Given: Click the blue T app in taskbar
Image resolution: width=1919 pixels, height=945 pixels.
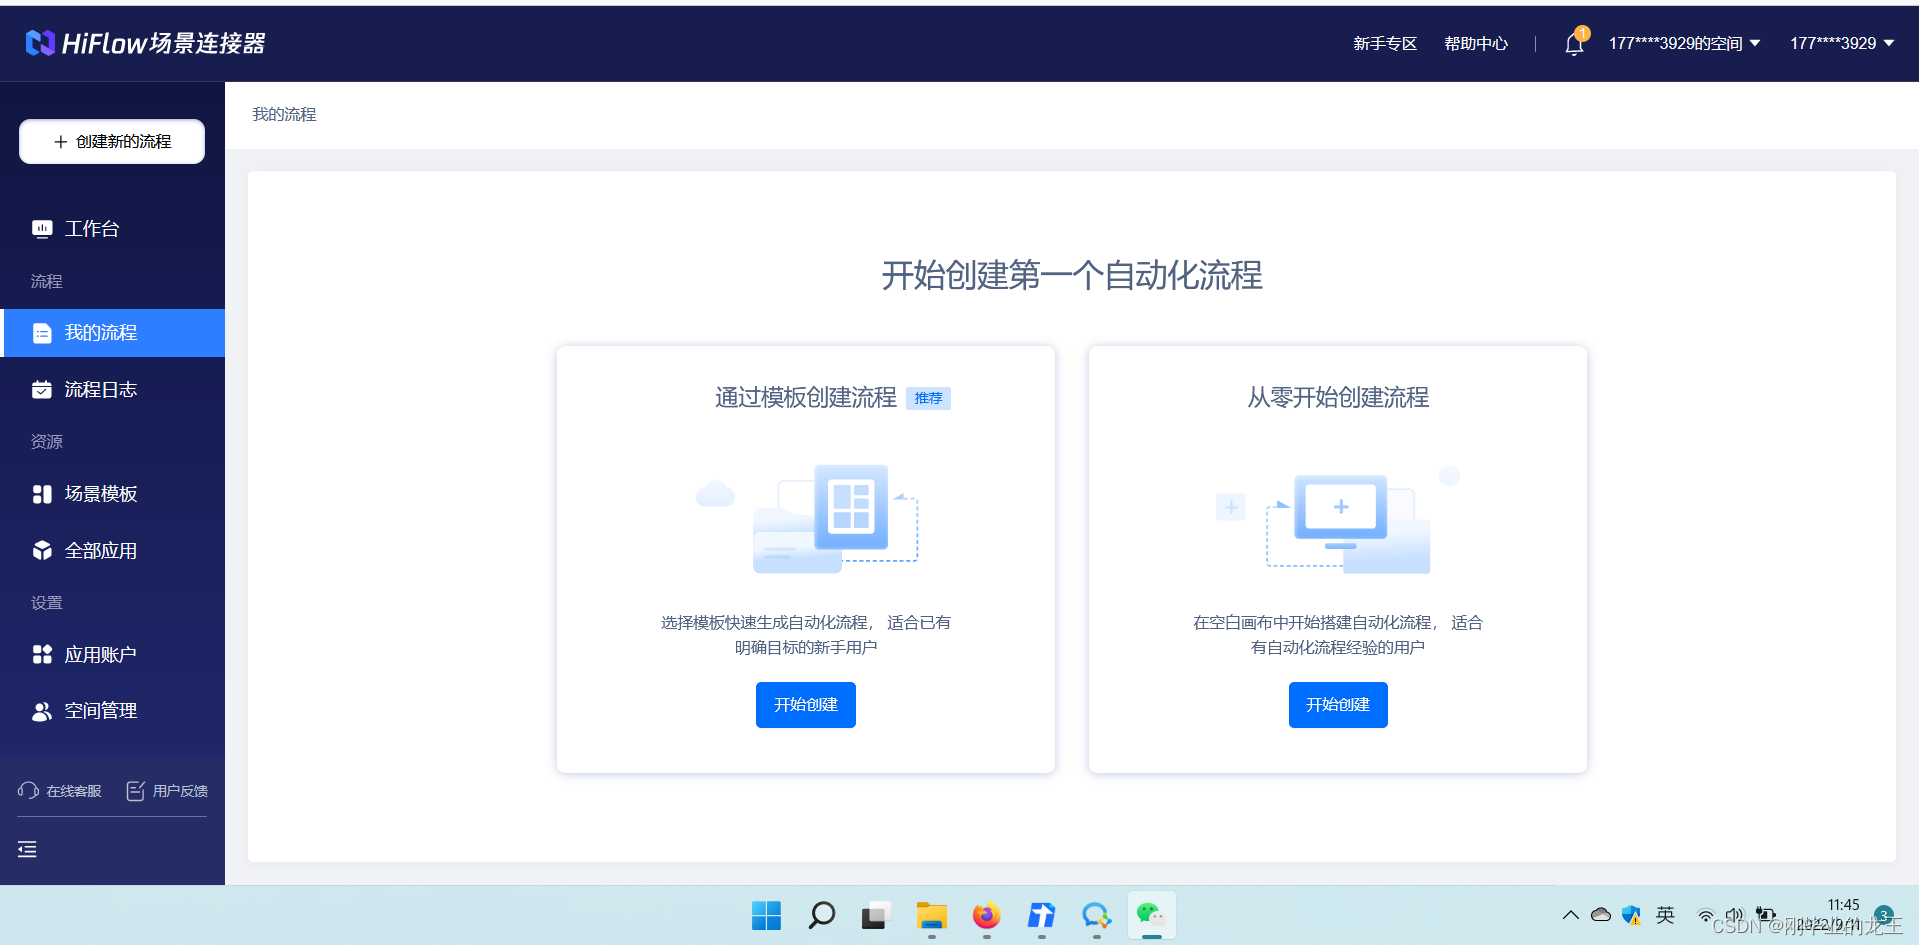Looking at the screenshot, I should pyautogui.click(x=1041, y=915).
